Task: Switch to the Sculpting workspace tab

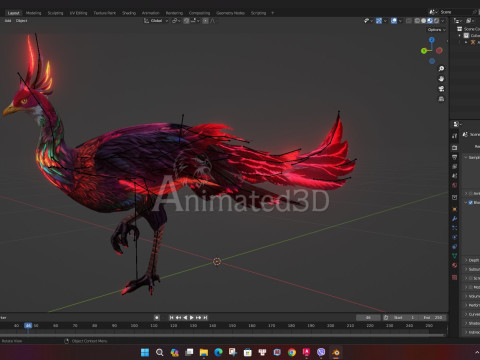Action: click(x=55, y=13)
